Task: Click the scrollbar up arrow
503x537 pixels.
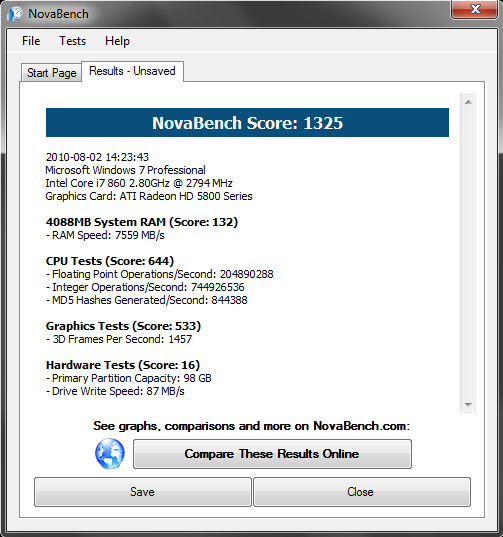Action: pyautogui.click(x=468, y=102)
